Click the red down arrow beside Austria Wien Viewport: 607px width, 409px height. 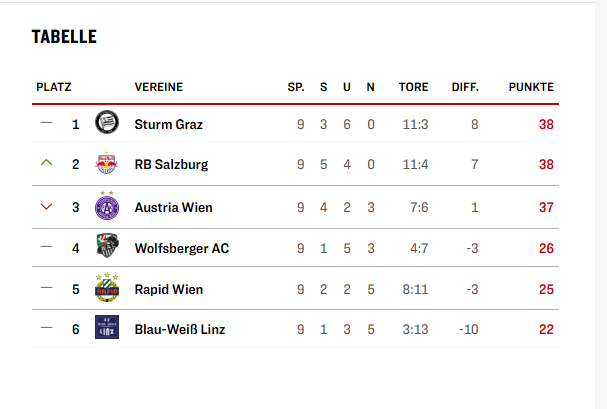point(46,207)
